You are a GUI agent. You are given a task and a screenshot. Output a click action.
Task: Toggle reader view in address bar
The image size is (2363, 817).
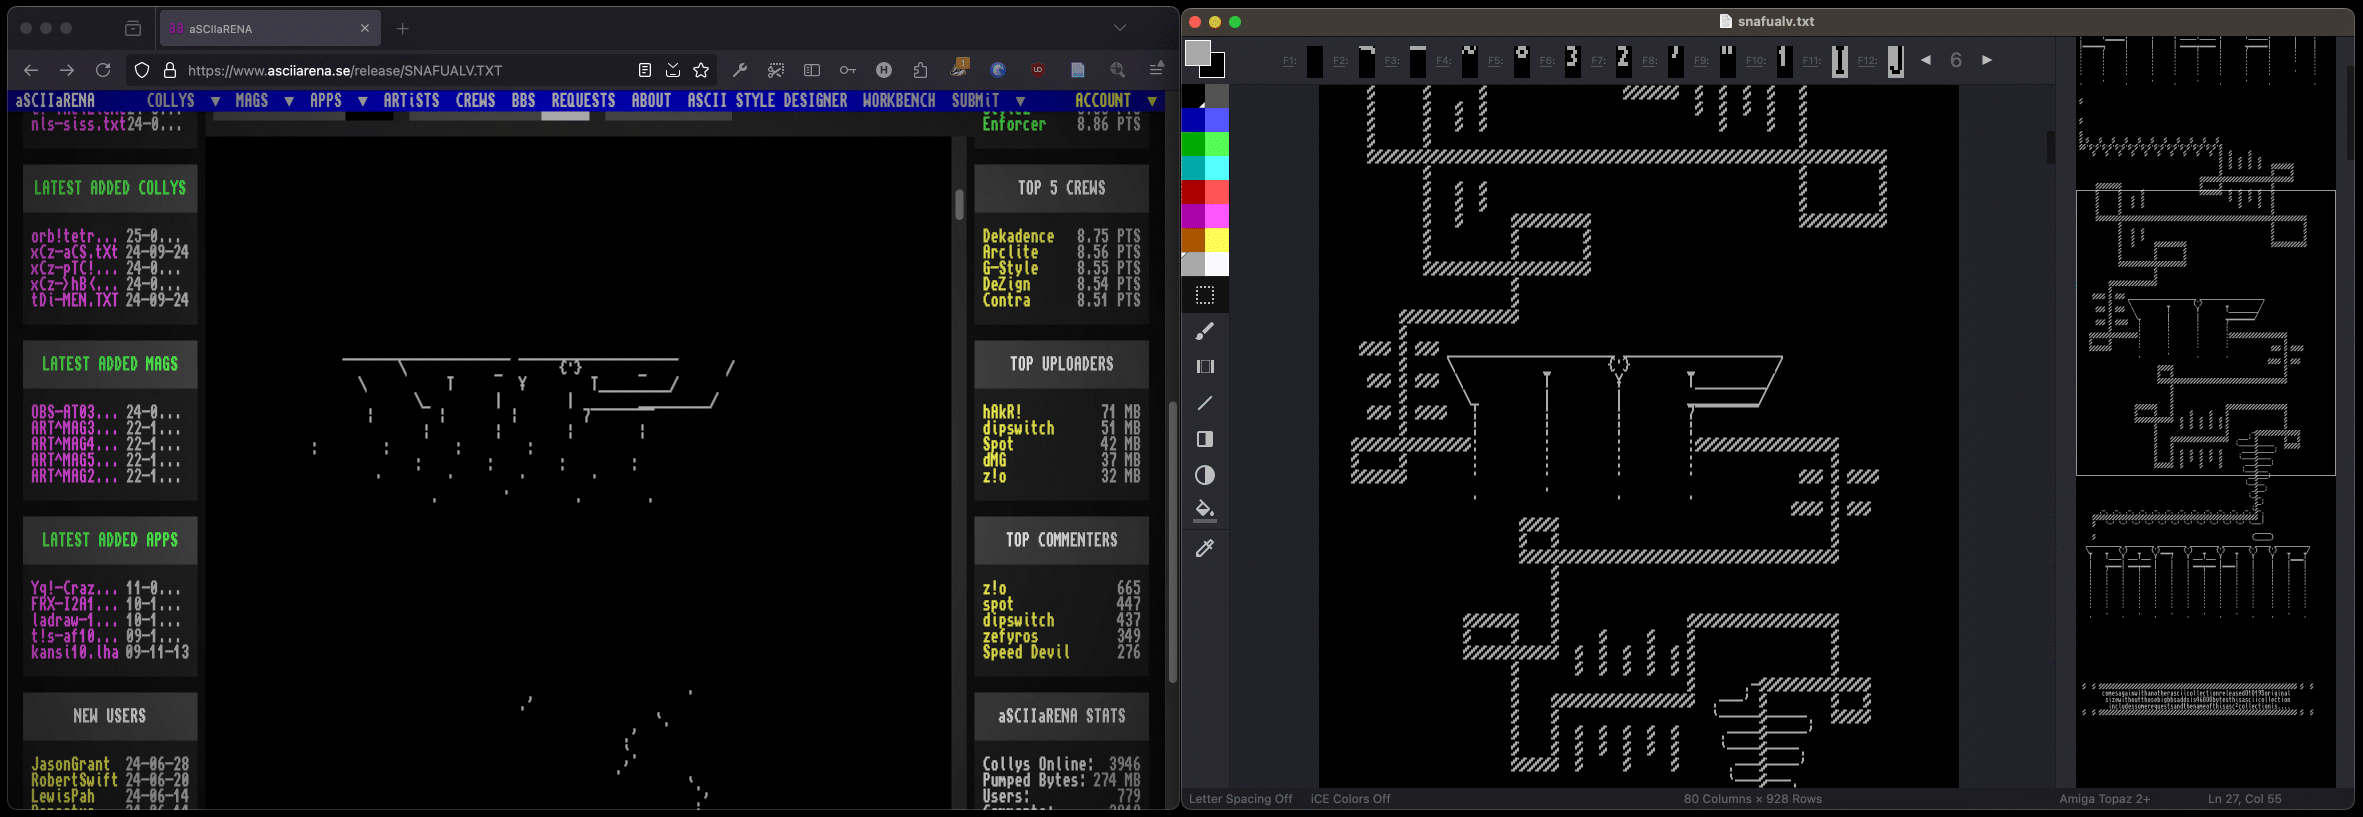coord(645,70)
